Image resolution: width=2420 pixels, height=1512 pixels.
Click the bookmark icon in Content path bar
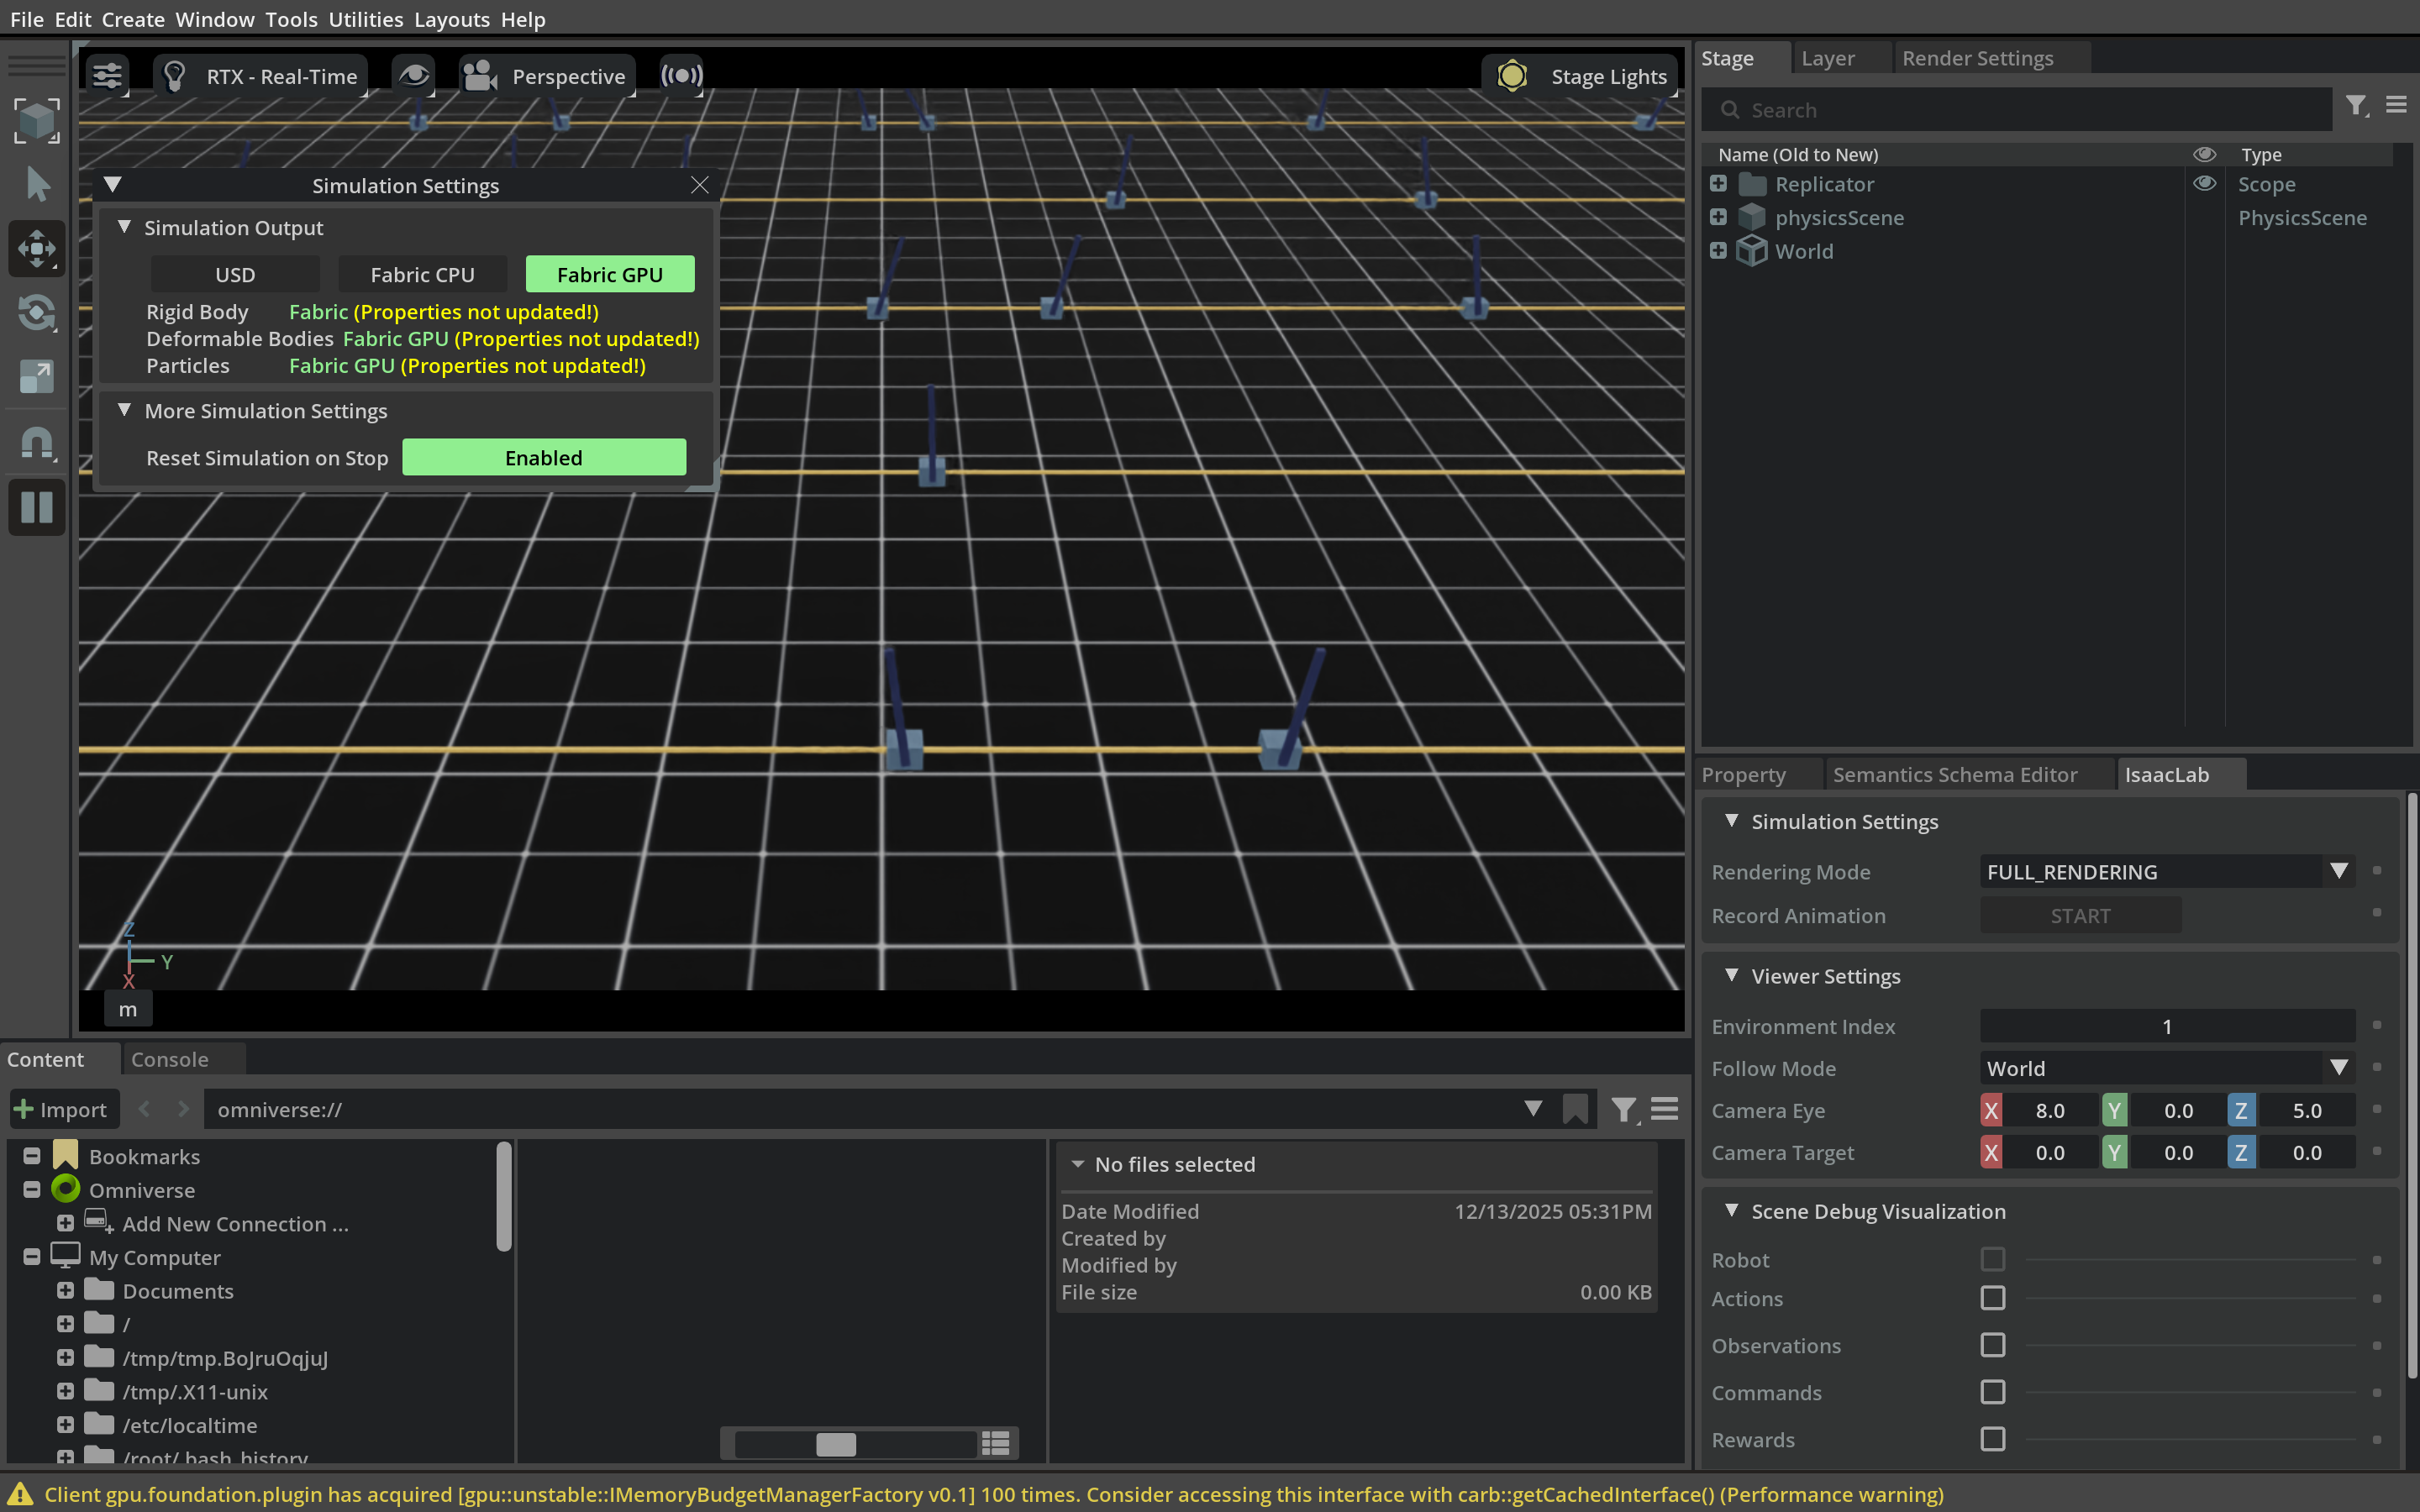coord(1575,1109)
